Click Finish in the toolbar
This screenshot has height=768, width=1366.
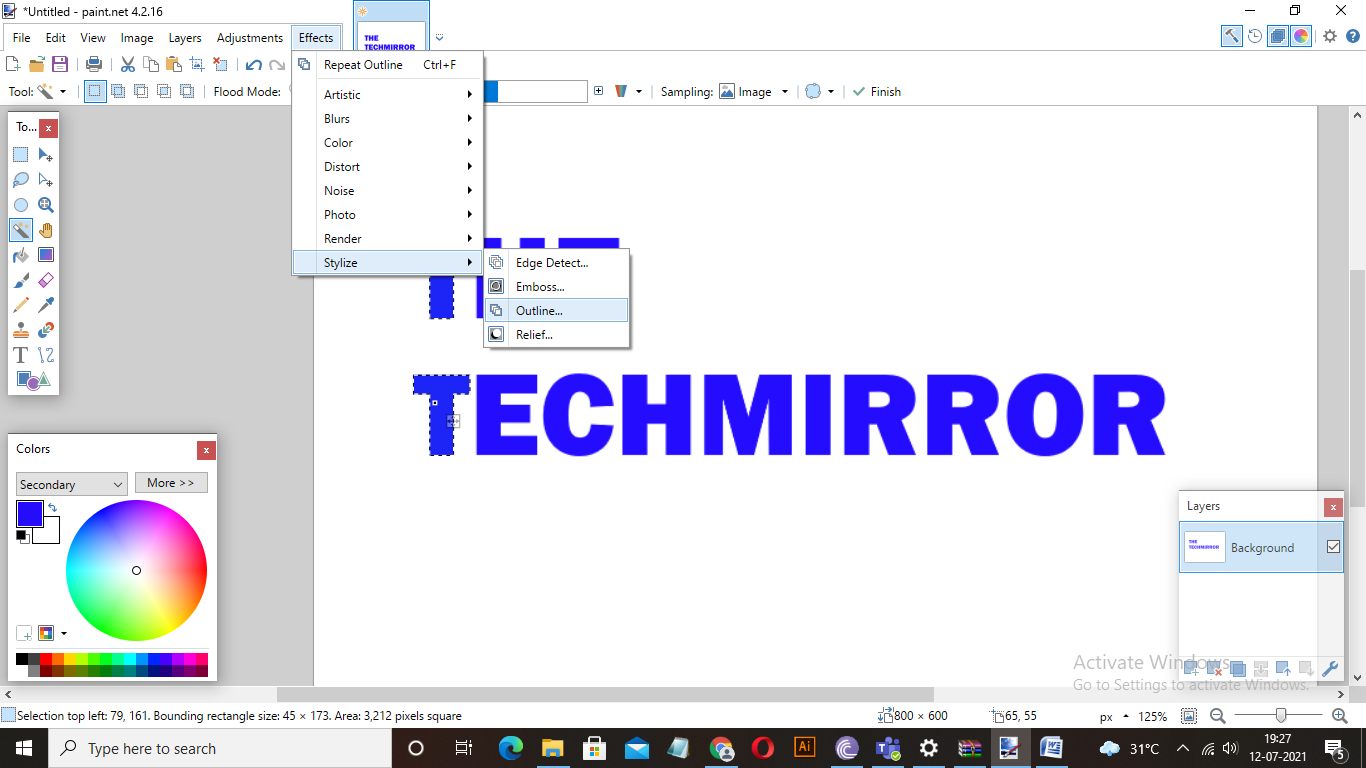coord(877,91)
